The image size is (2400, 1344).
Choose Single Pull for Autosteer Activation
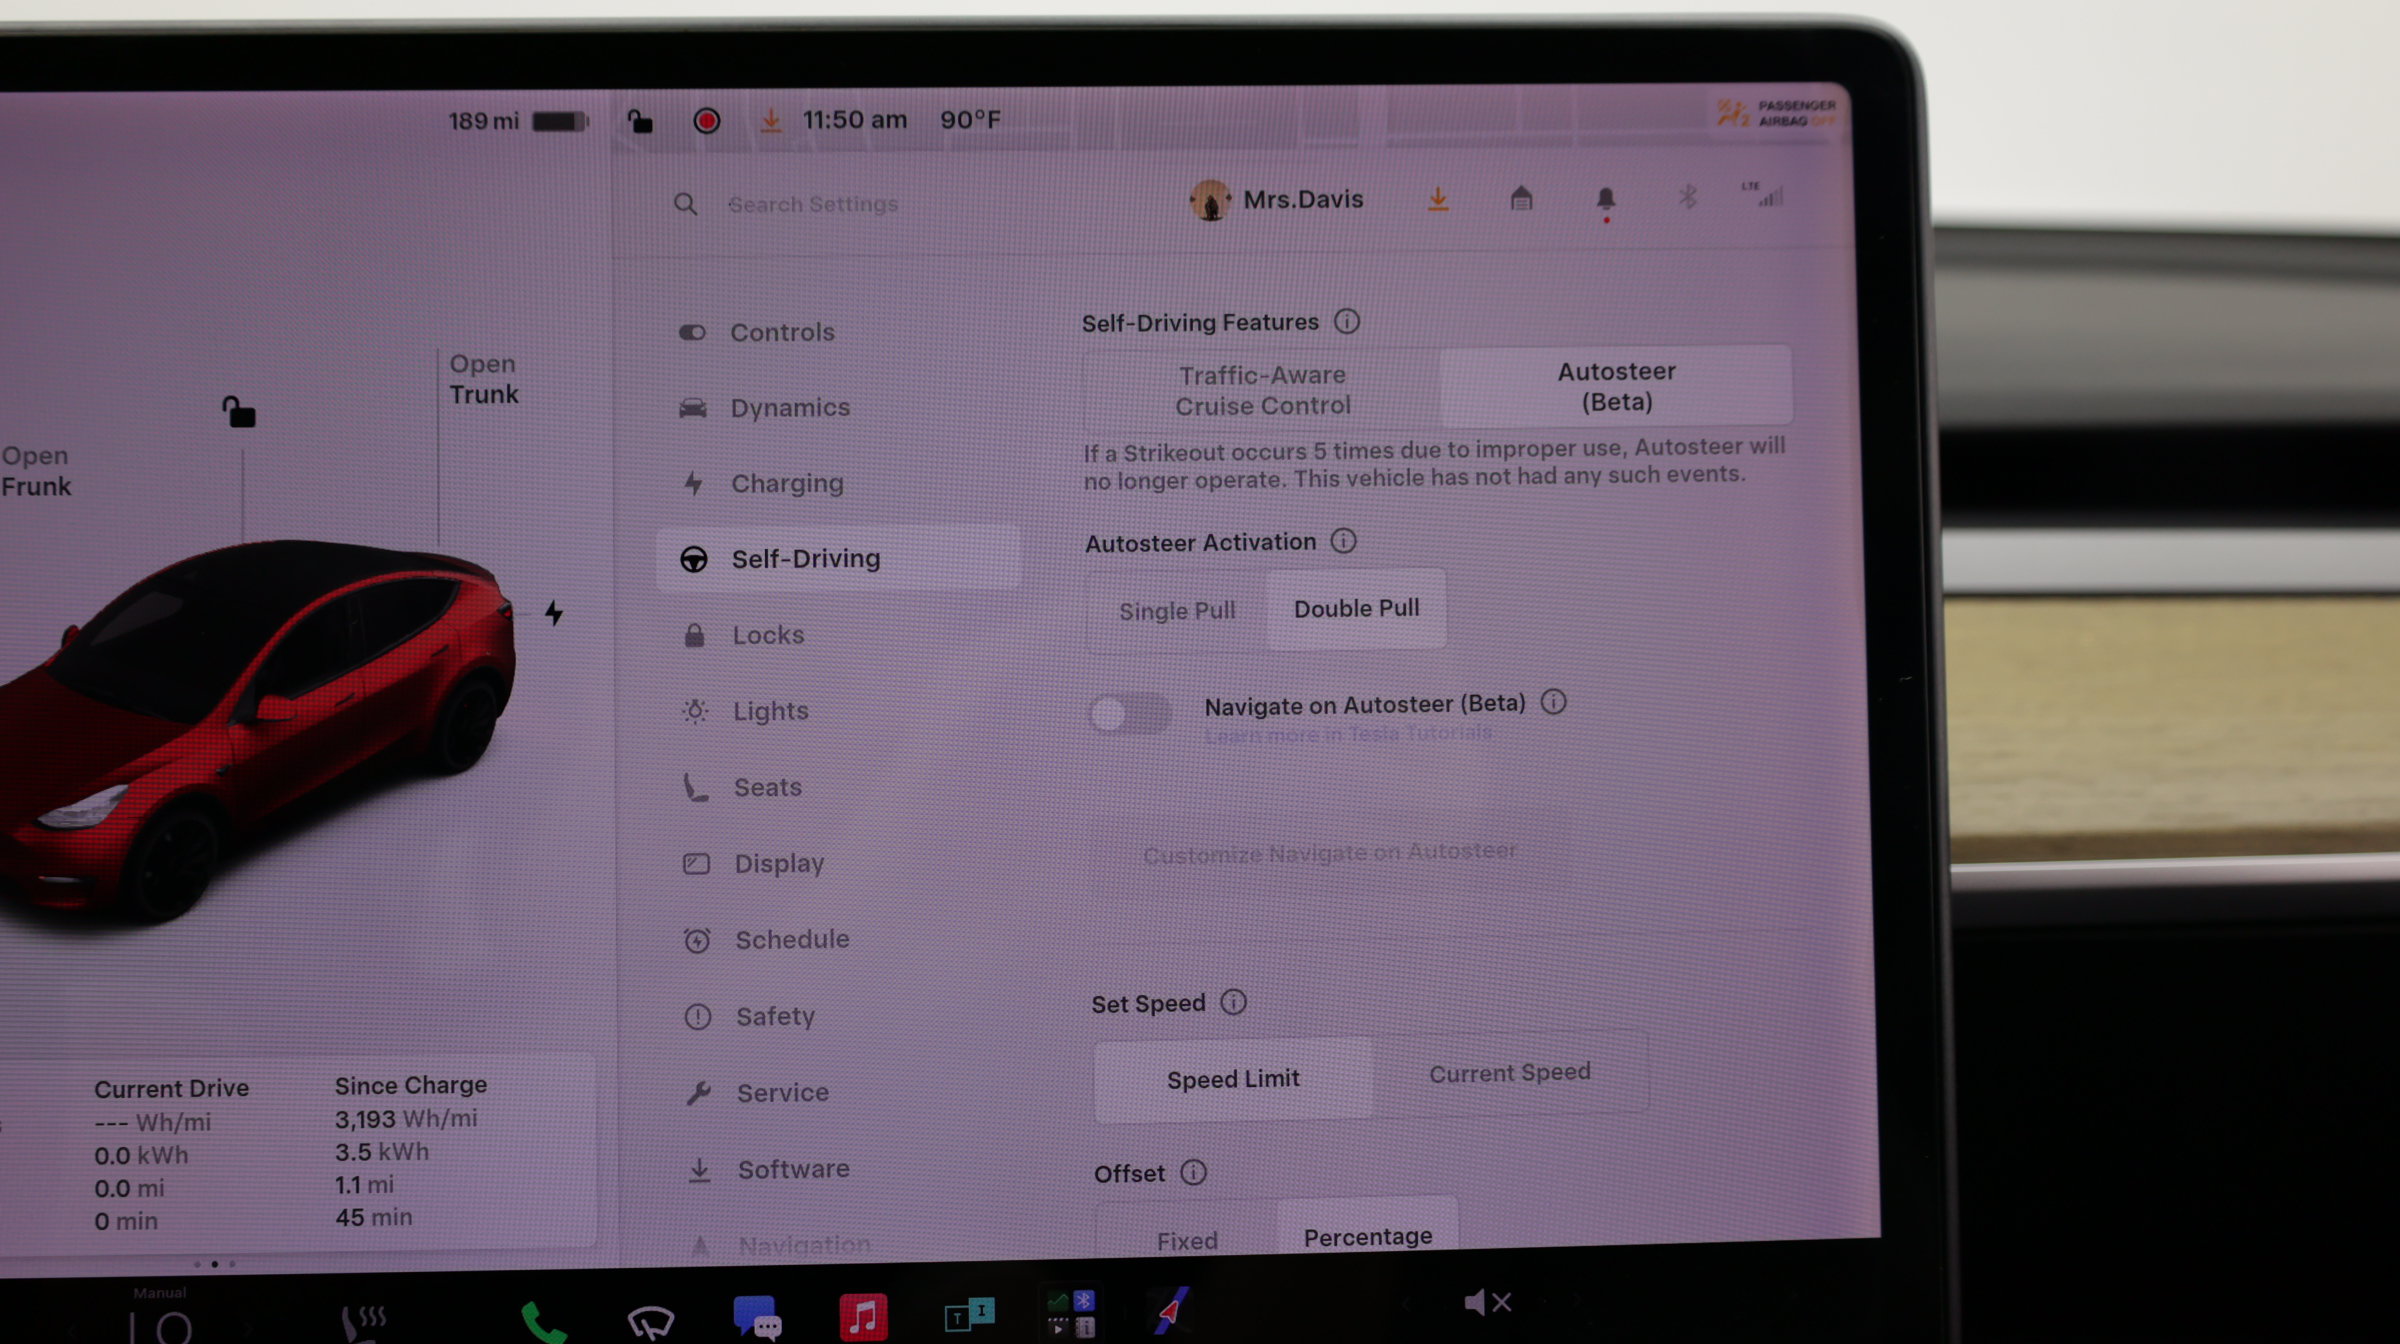click(1177, 611)
